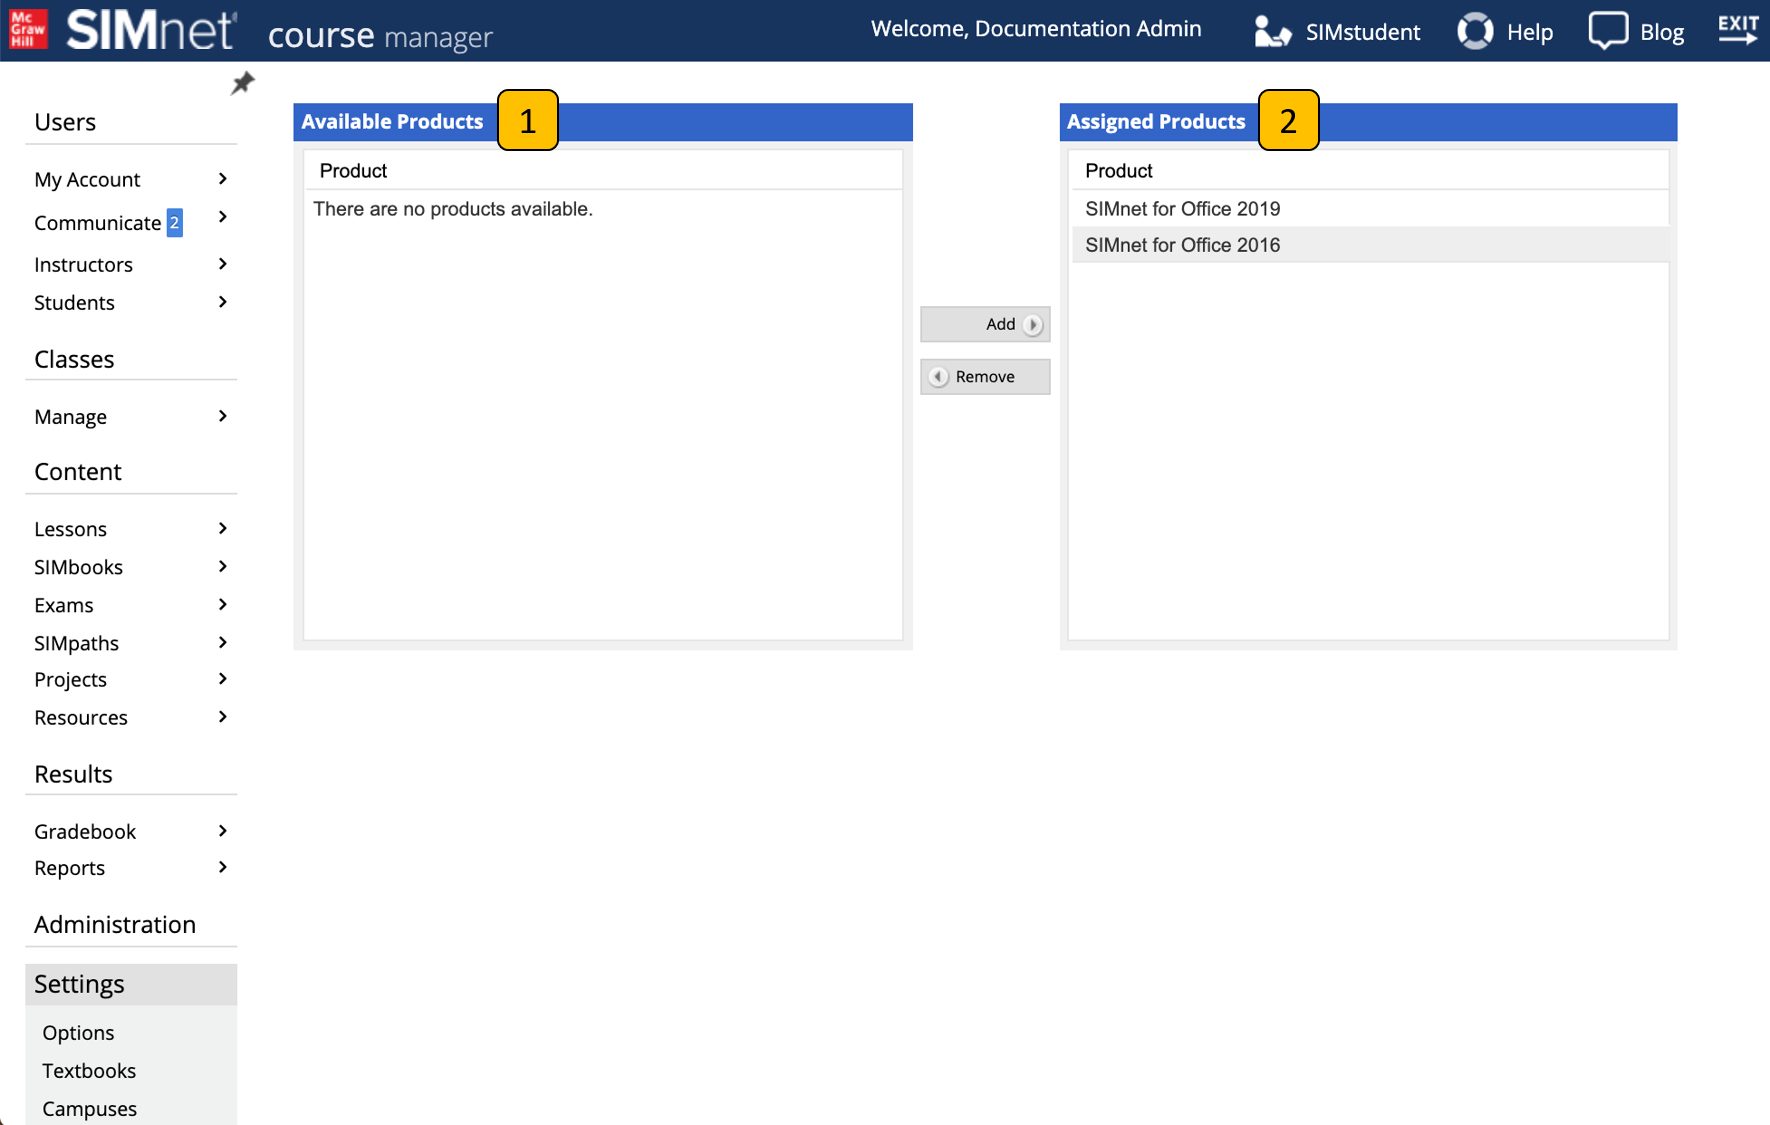Expand Reports chevron
1770x1125 pixels.
[222, 868]
